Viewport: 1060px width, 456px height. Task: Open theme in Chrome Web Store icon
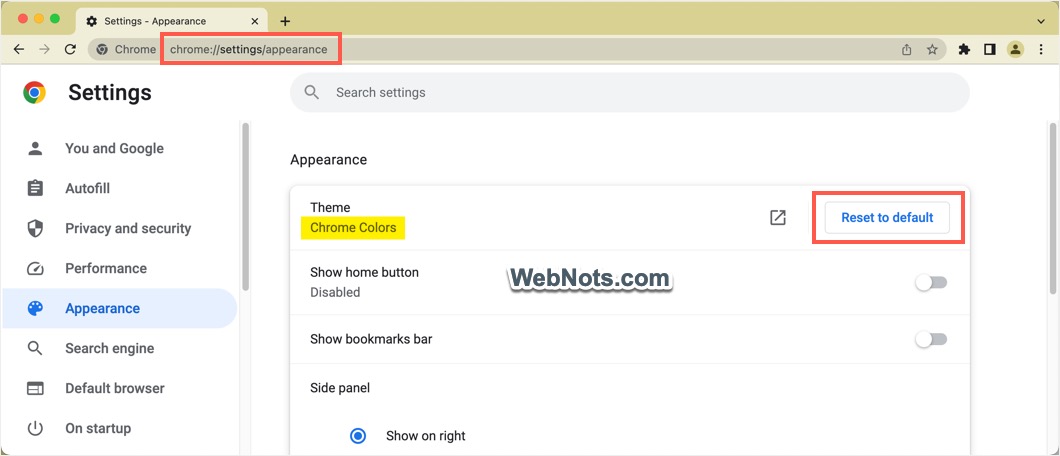coord(778,218)
